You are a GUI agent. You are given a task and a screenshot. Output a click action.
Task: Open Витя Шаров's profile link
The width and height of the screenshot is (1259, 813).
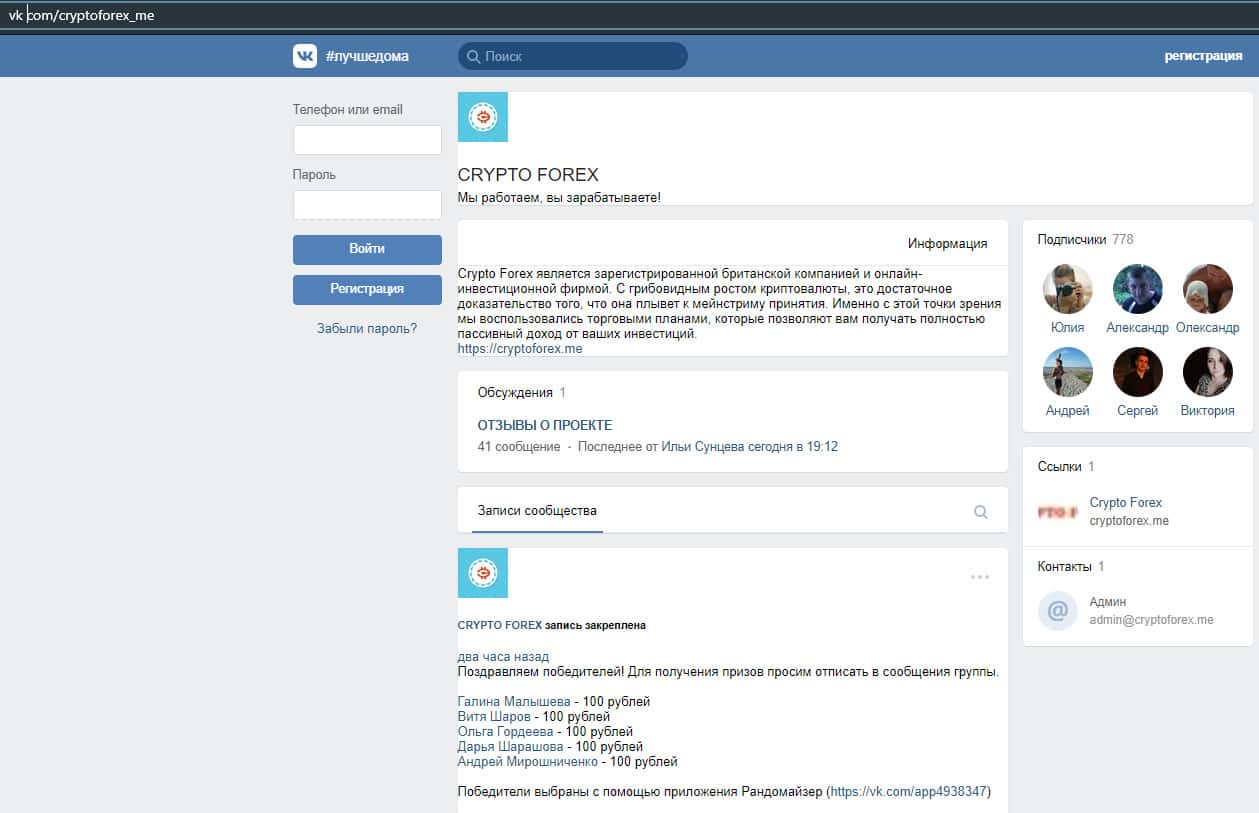(x=494, y=717)
